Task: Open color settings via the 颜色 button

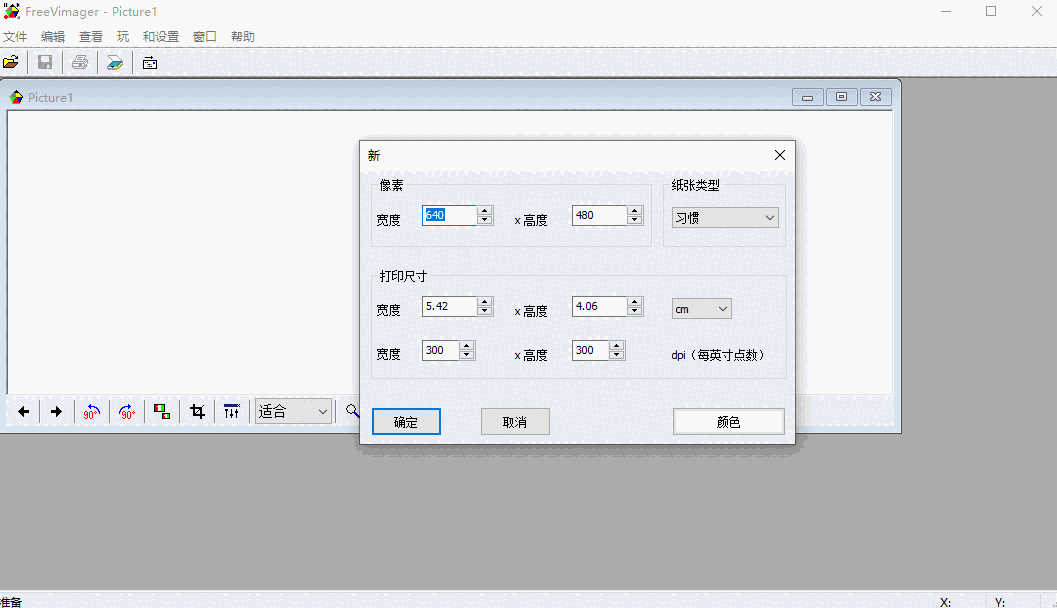Action: pos(728,420)
